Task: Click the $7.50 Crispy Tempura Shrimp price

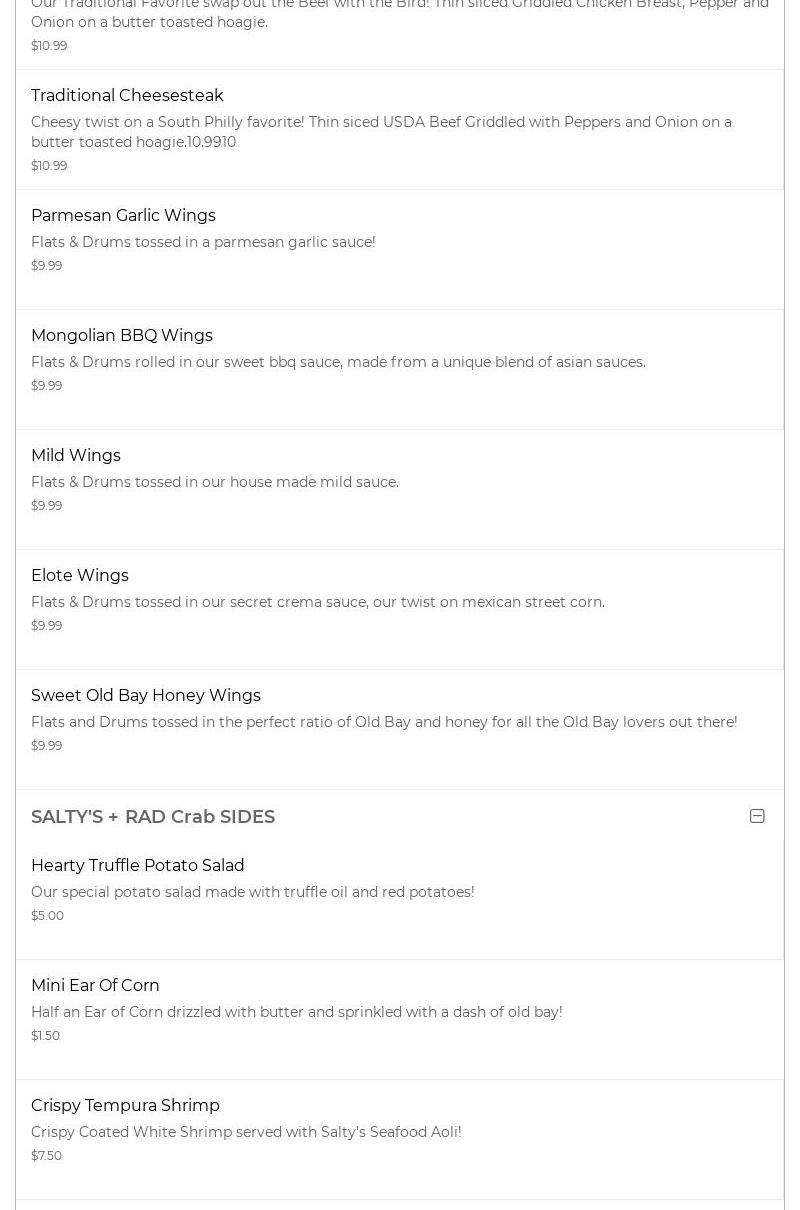Action: (46, 1156)
